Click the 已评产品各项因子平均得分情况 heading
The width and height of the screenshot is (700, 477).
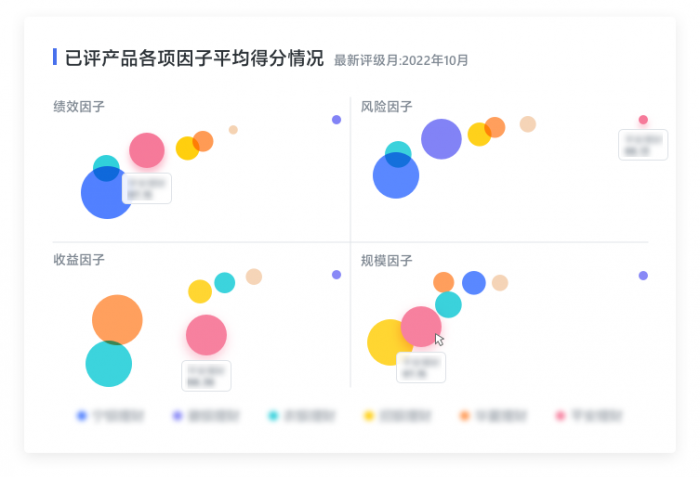194,58
